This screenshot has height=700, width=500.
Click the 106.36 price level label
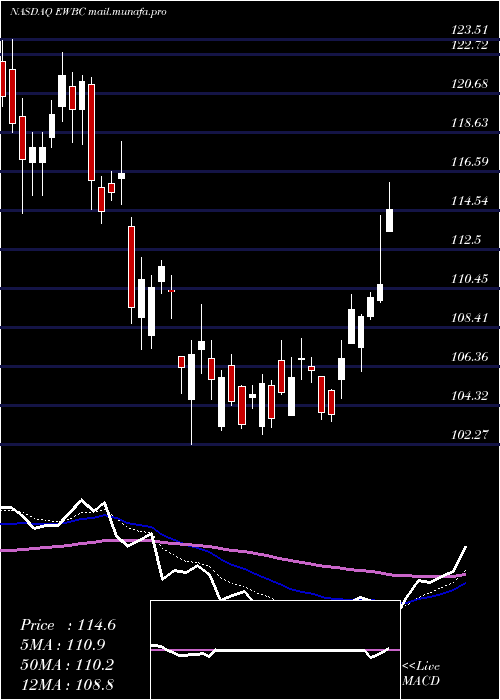click(469, 357)
